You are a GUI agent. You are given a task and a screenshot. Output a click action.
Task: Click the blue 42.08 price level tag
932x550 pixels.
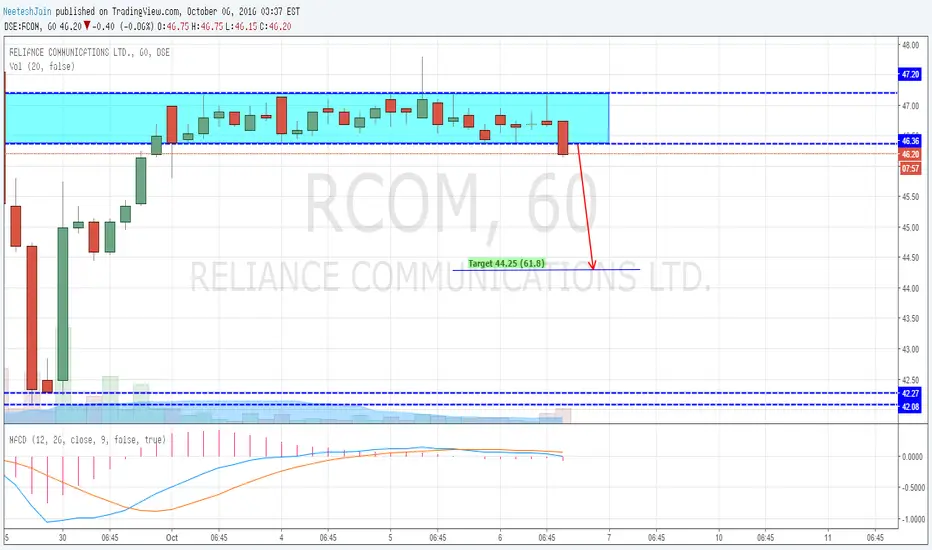[910, 407]
